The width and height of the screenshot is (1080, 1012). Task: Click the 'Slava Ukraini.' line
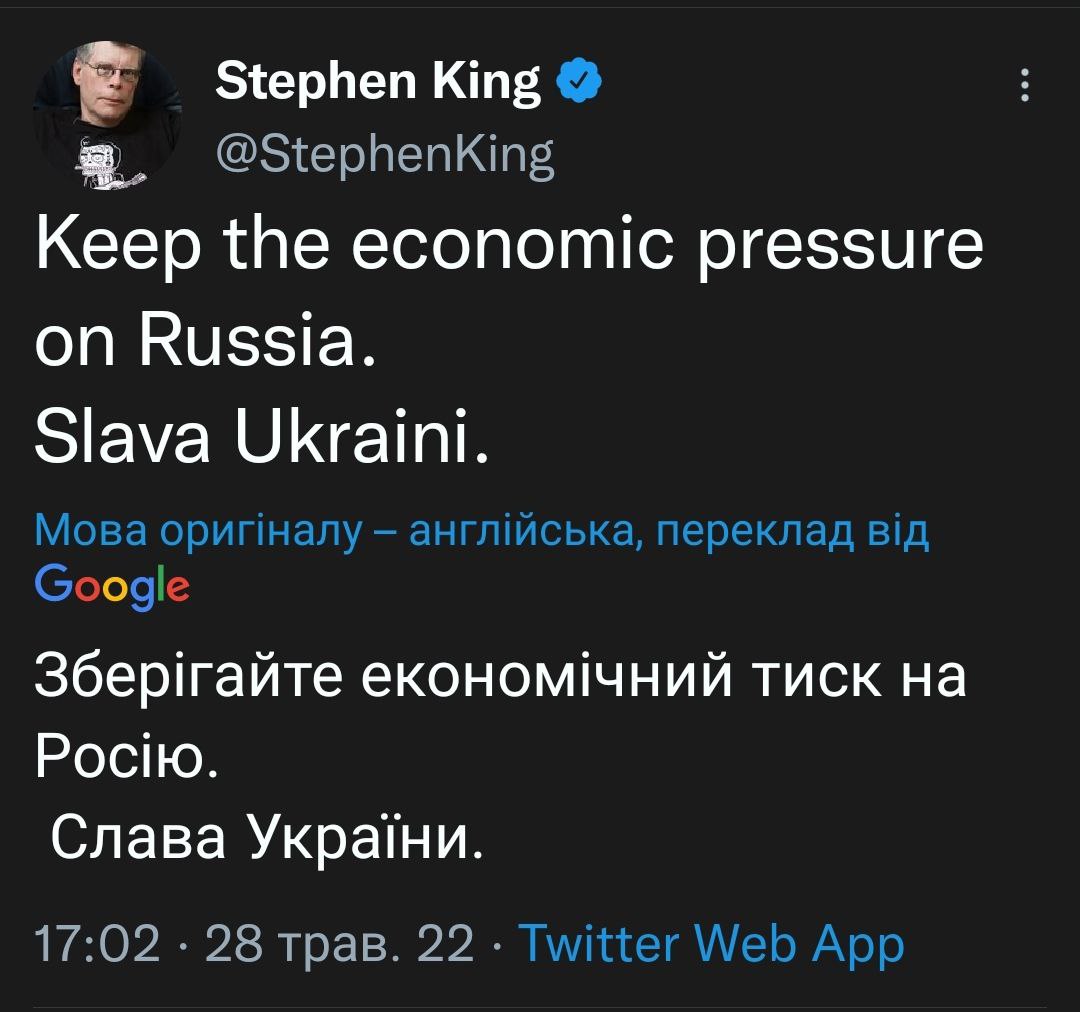(x=262, y=441)
